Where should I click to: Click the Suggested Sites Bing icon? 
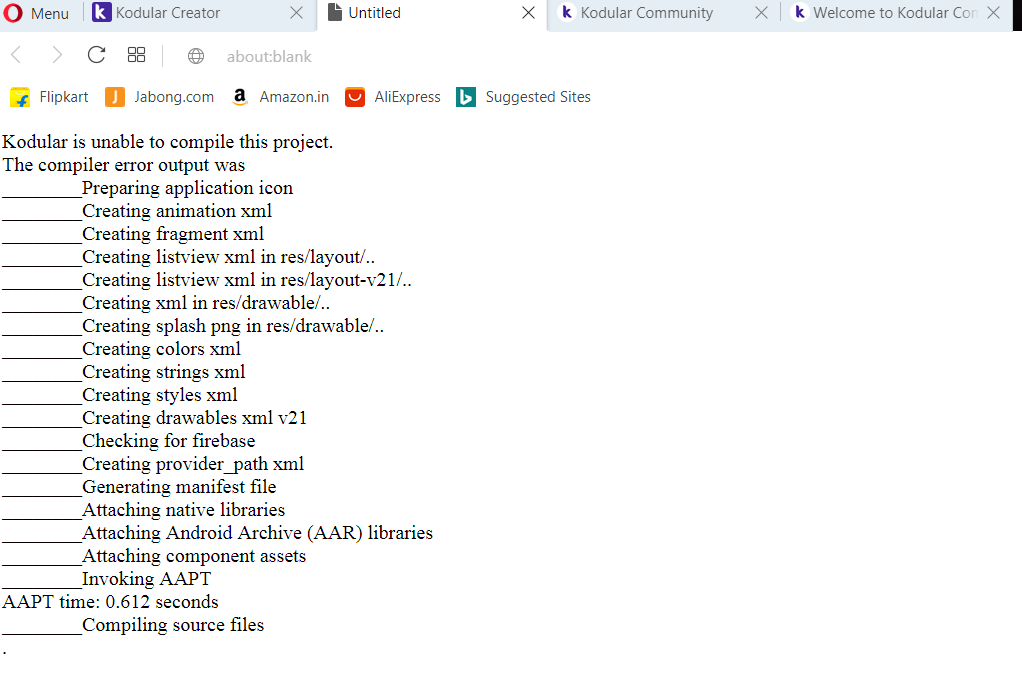(x=465, y=97)
